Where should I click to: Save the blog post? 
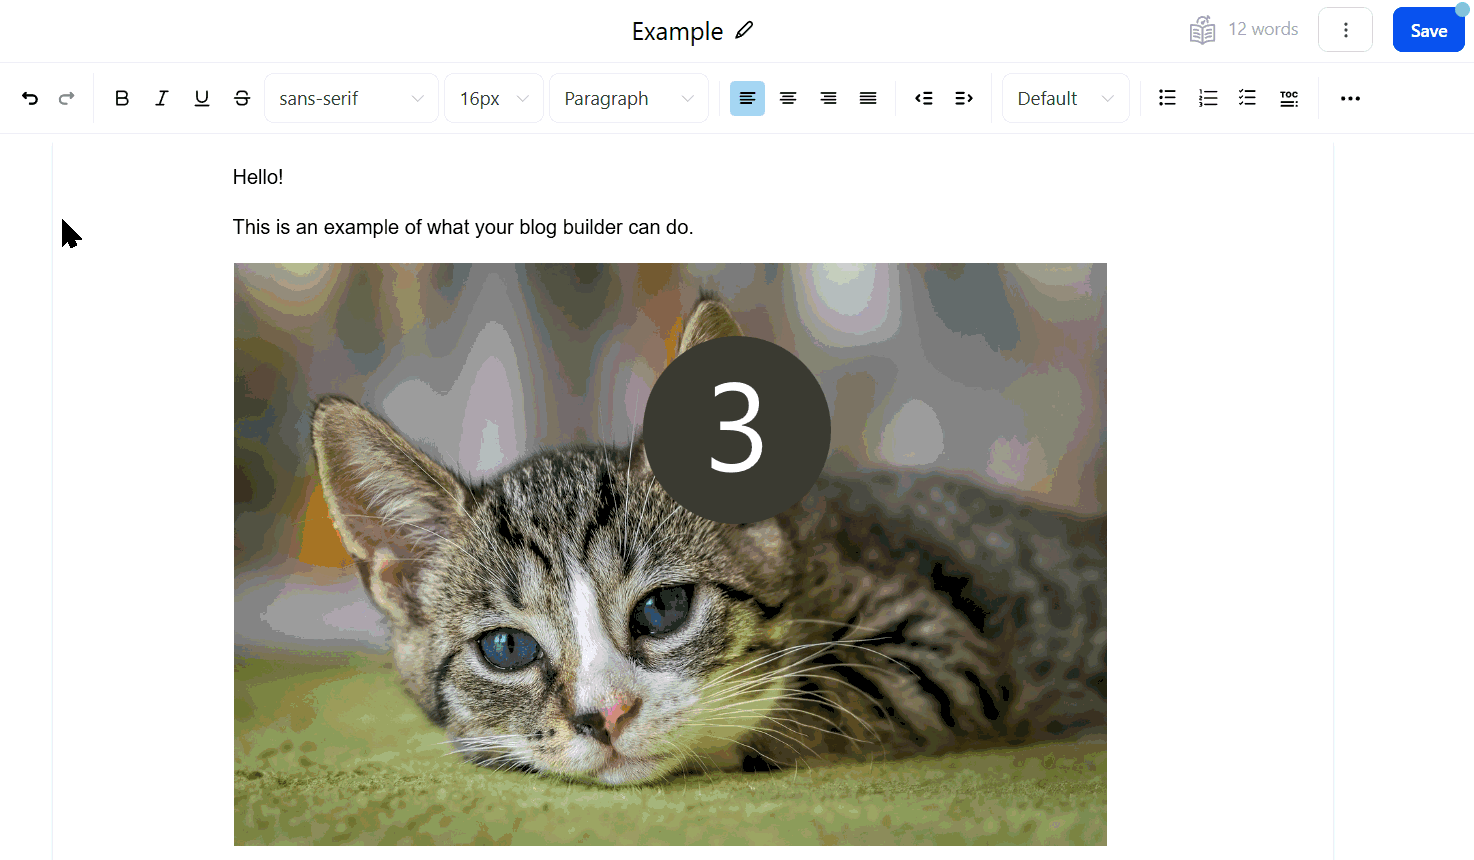pyautogui.click(x=1429, y=30)
